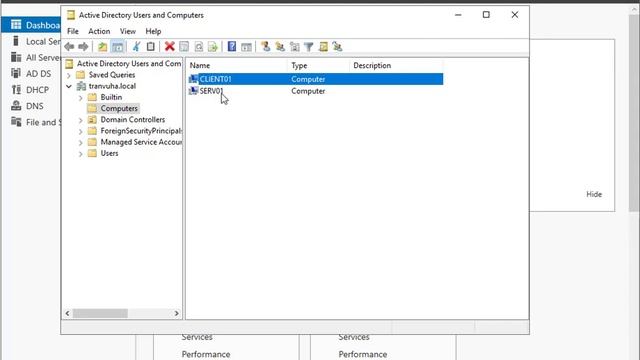
Task: Click the Find objects toolbar icon
Action: [x=323, y=47]
